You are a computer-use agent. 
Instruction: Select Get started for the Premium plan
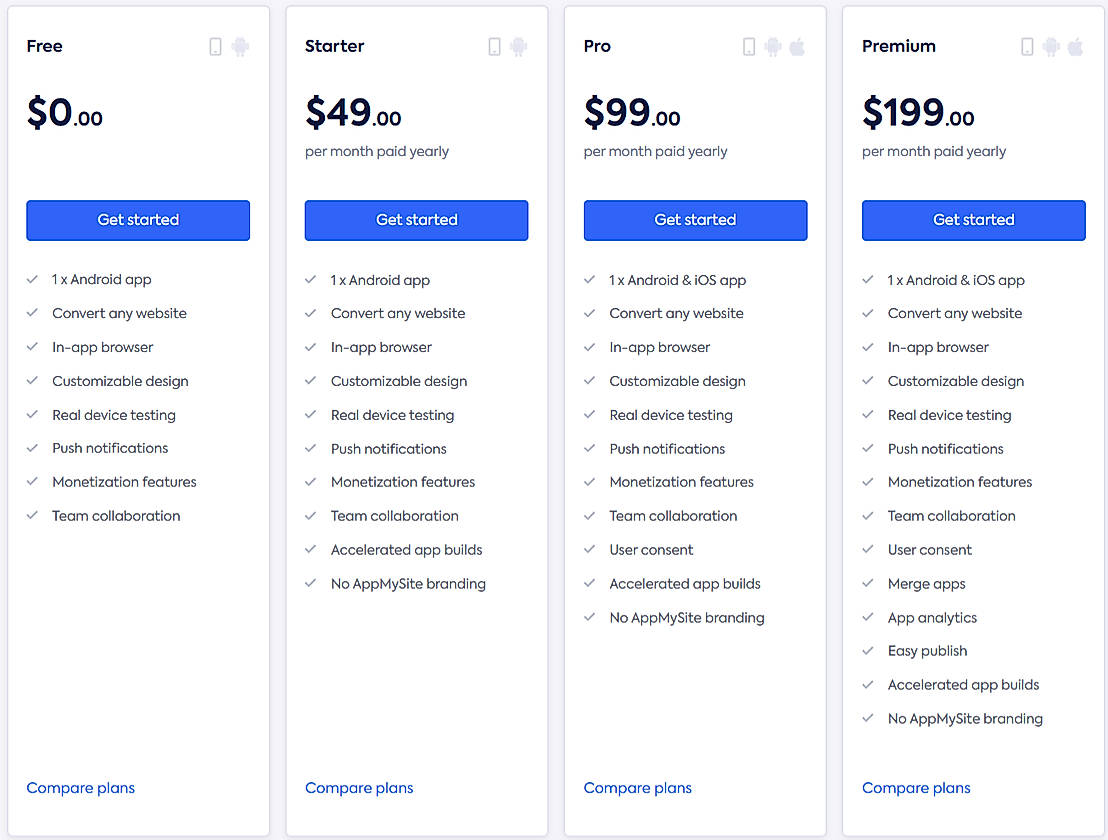973,220
